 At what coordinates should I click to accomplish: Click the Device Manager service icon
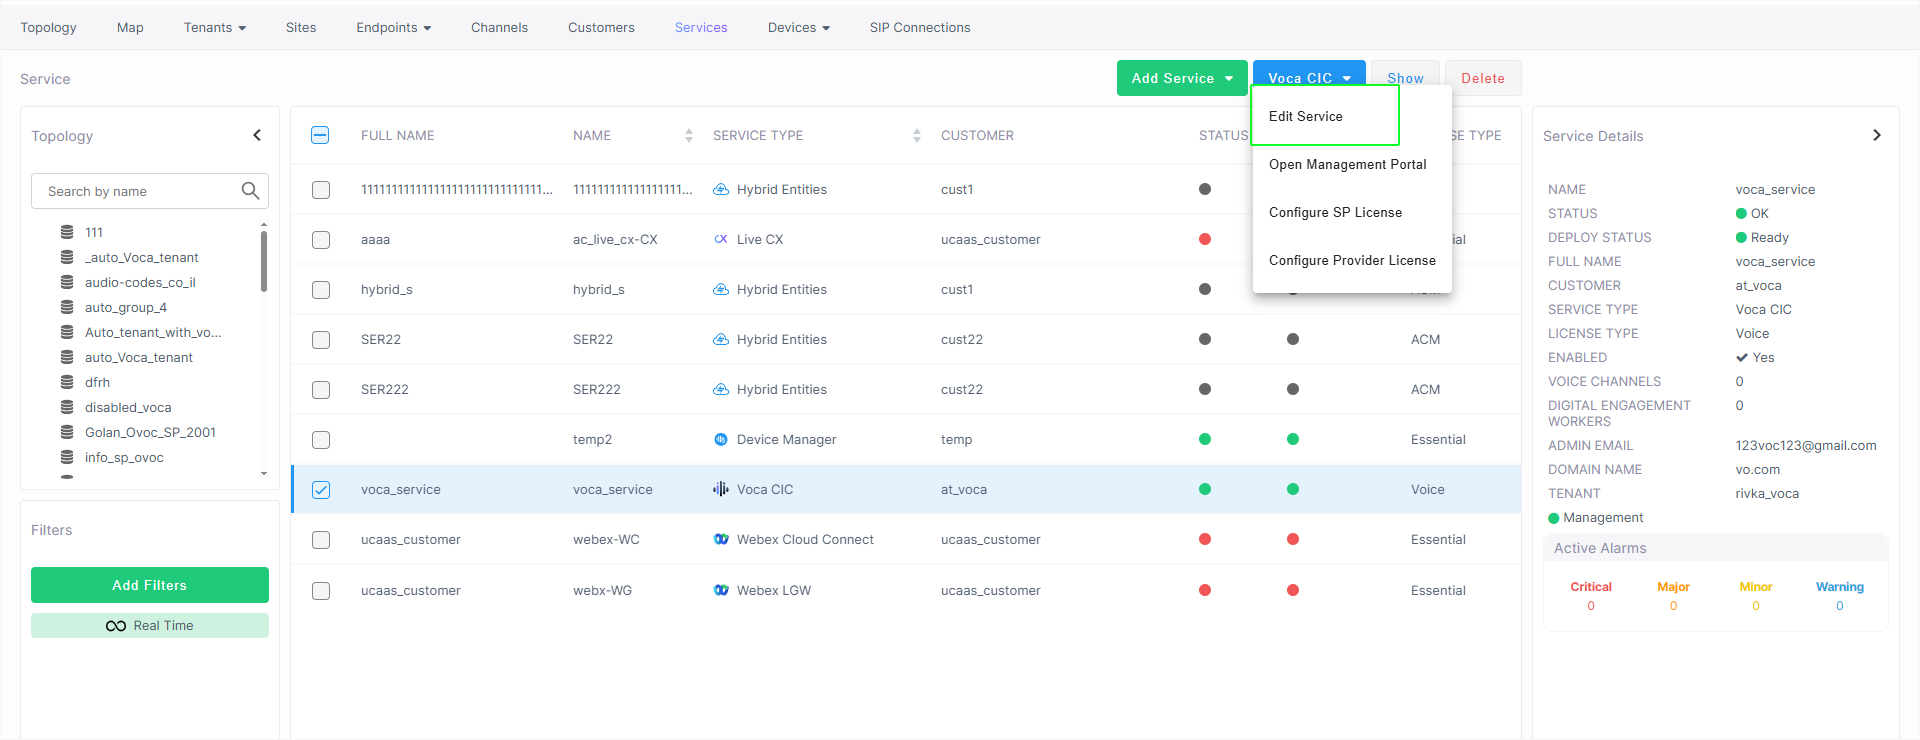(x=720, y=439)
